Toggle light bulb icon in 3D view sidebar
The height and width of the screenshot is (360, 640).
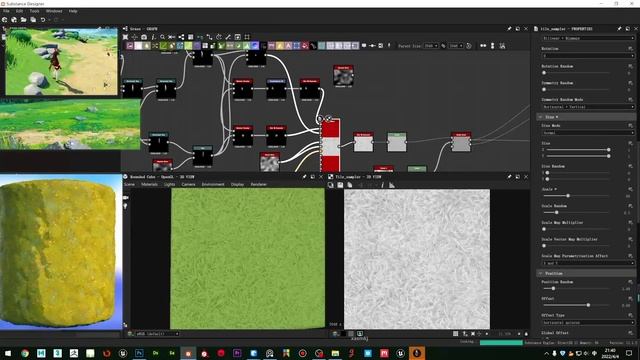point(126,207)
